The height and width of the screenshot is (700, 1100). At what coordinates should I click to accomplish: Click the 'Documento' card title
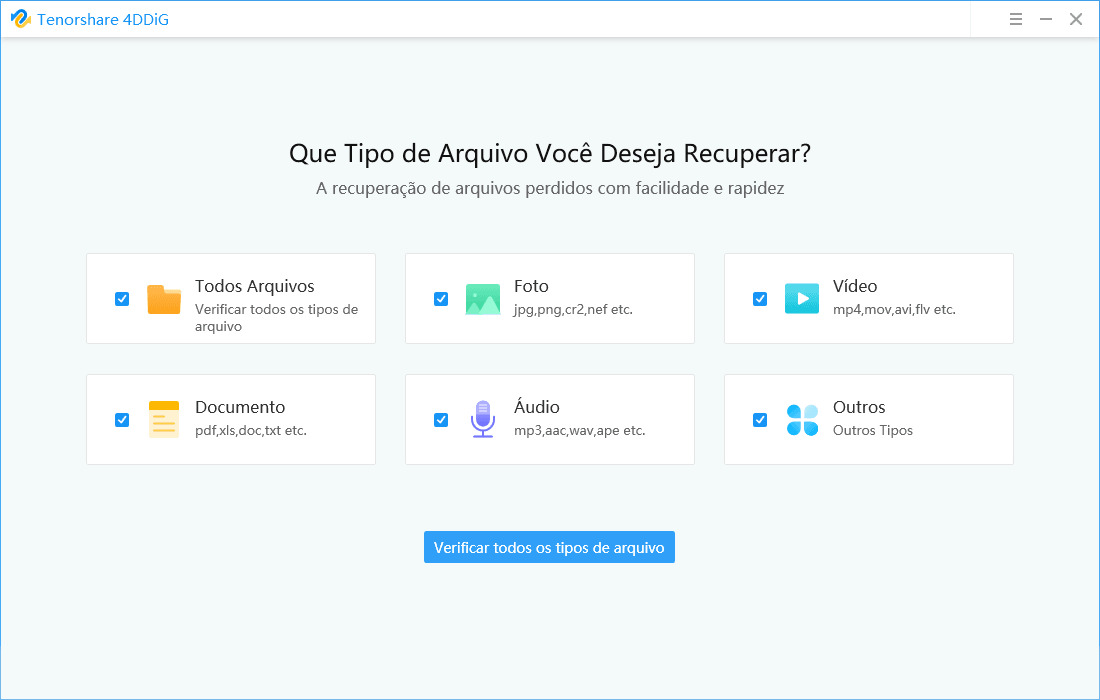point(240,407)
